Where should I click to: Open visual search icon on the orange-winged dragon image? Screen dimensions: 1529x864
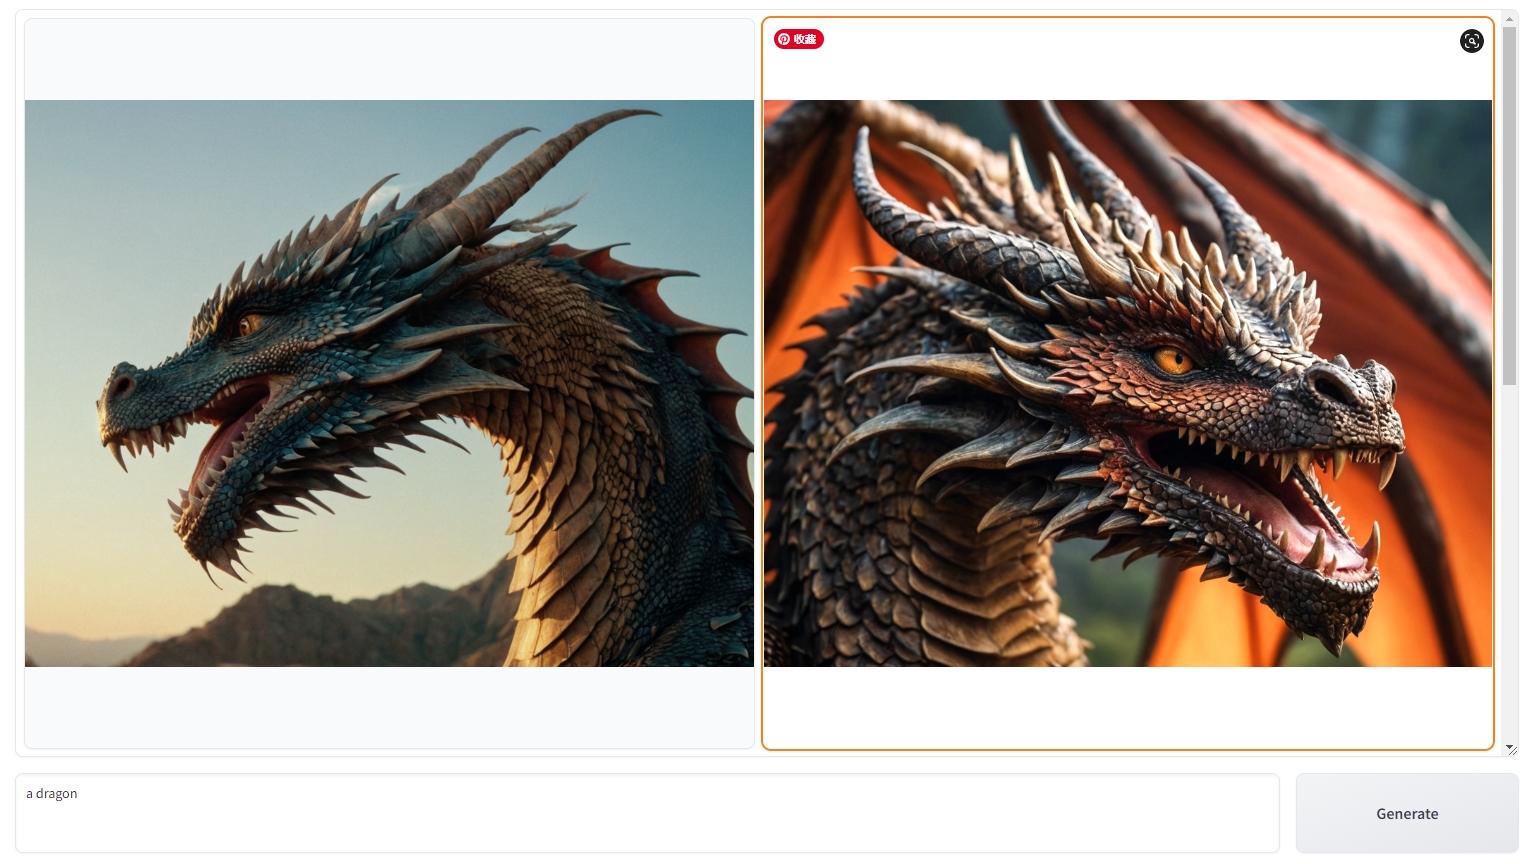tap(1471, 41)
